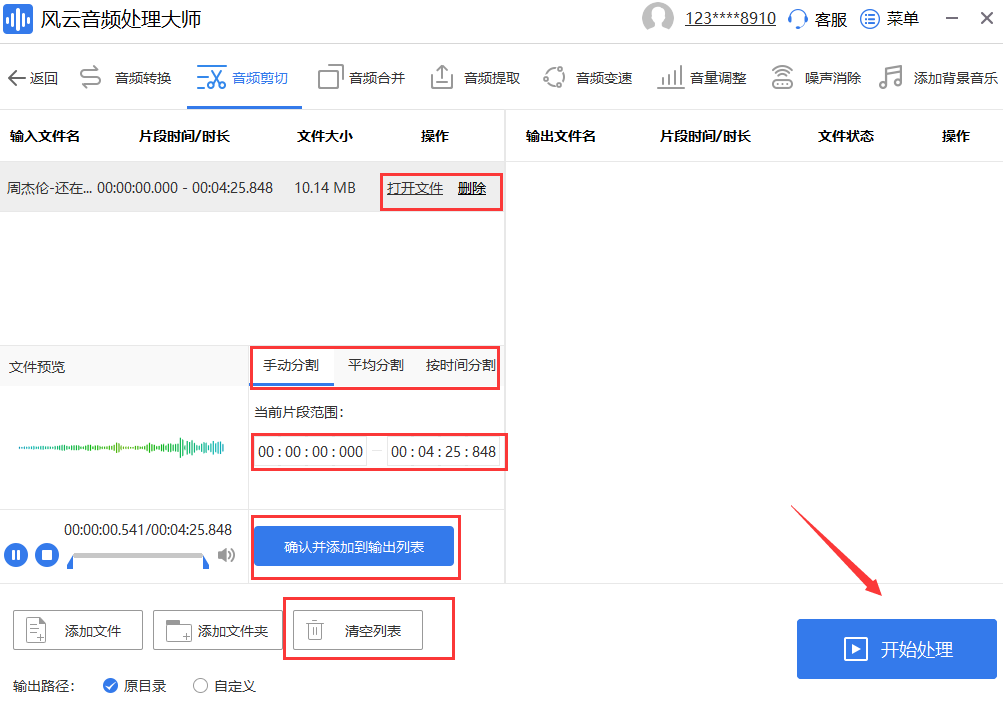Select the 手动分割 mode
The width and height of the screenshot is (1003, 703).
(x=292, y=366)
